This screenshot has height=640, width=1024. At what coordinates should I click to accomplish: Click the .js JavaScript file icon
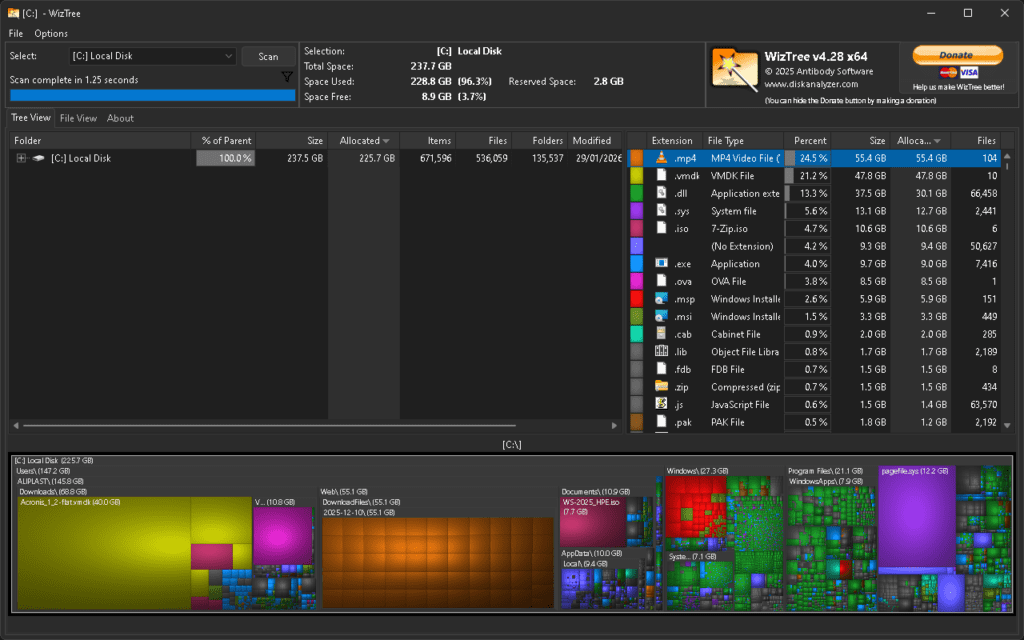[x=661, y=404]
